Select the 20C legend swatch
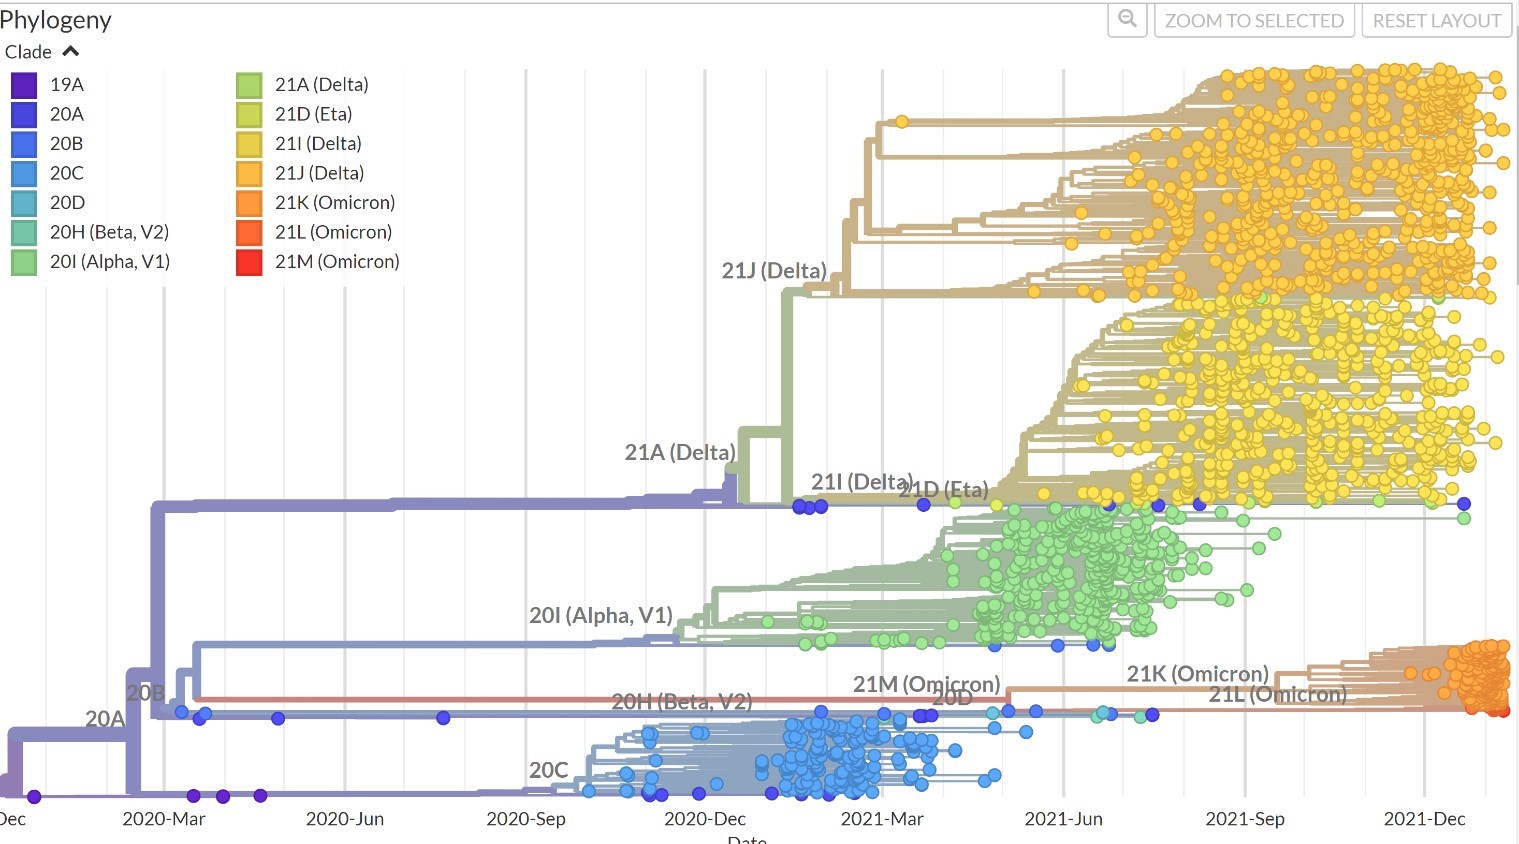 point(24,173)
